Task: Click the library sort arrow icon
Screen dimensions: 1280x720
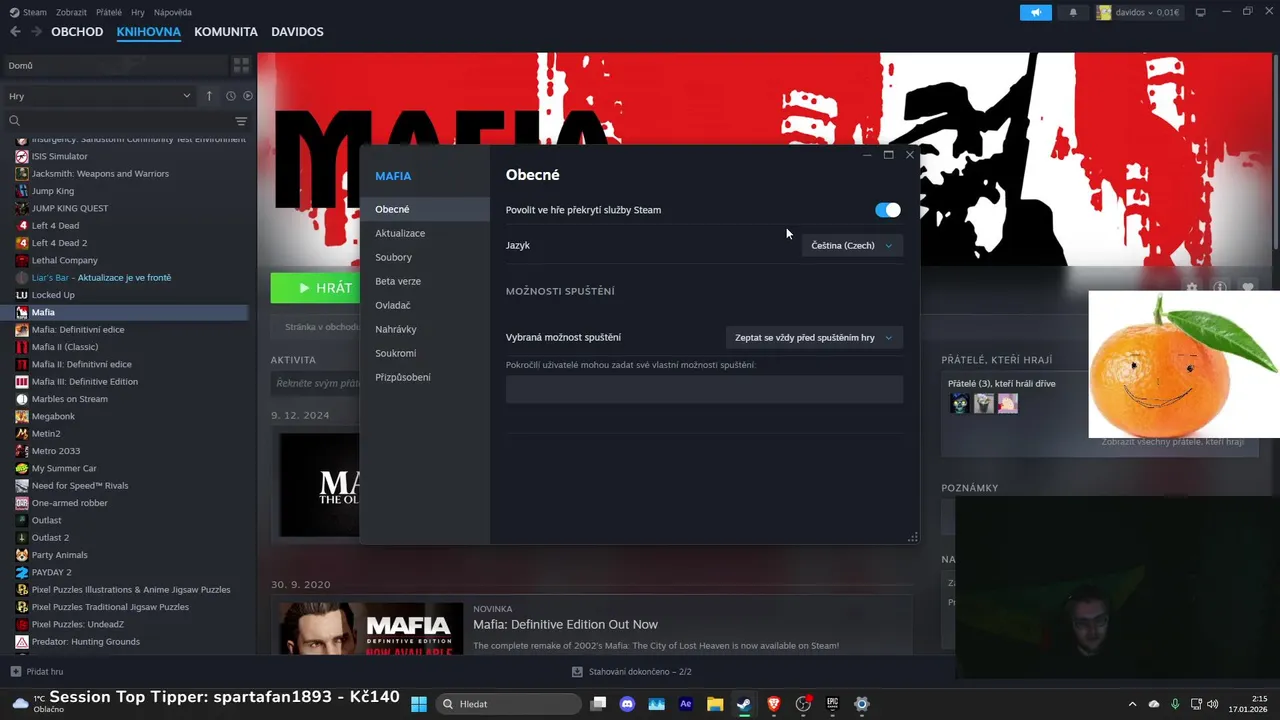Action: click(x=209, y=96)
